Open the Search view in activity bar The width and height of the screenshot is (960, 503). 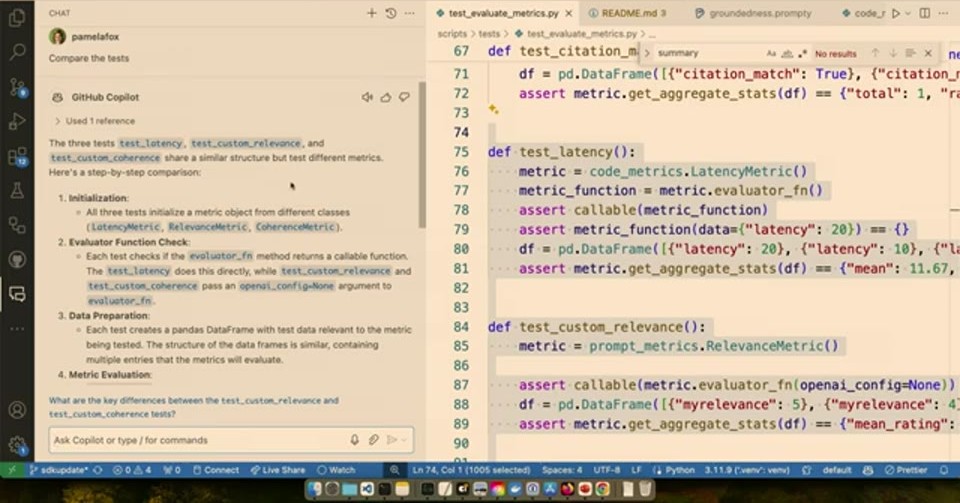click(17, 51)
